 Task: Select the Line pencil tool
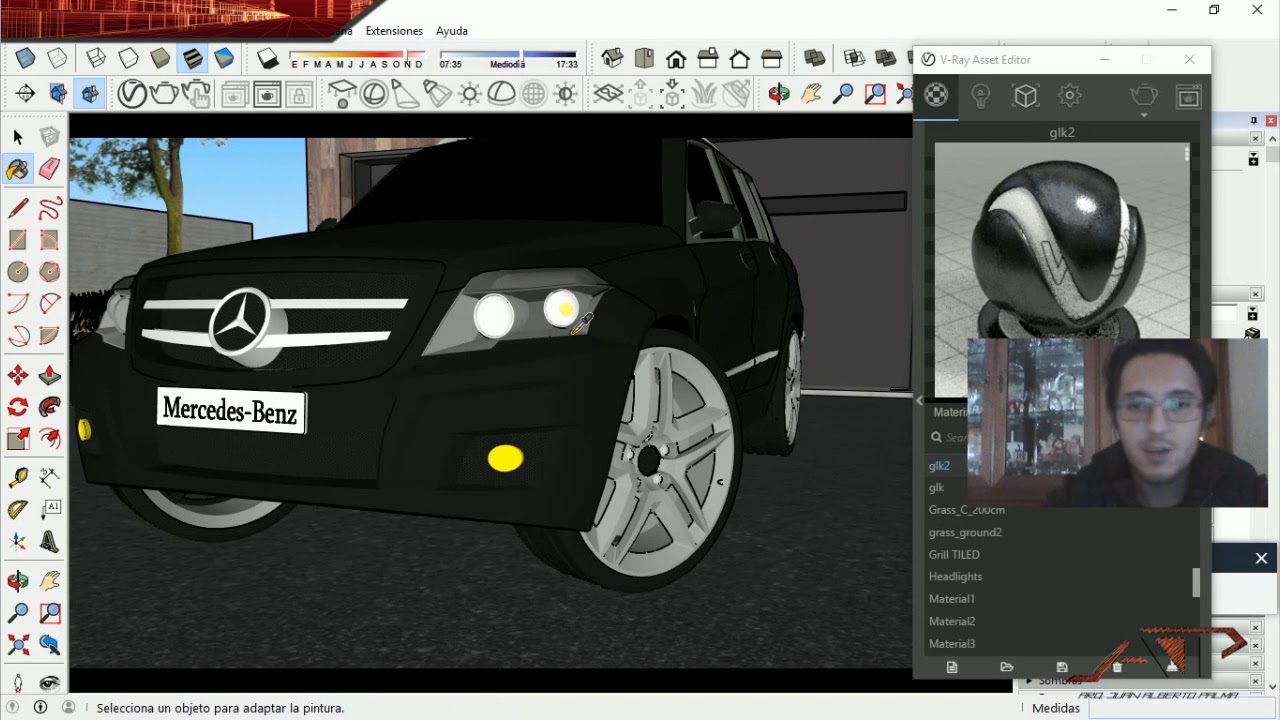(18, 208)
